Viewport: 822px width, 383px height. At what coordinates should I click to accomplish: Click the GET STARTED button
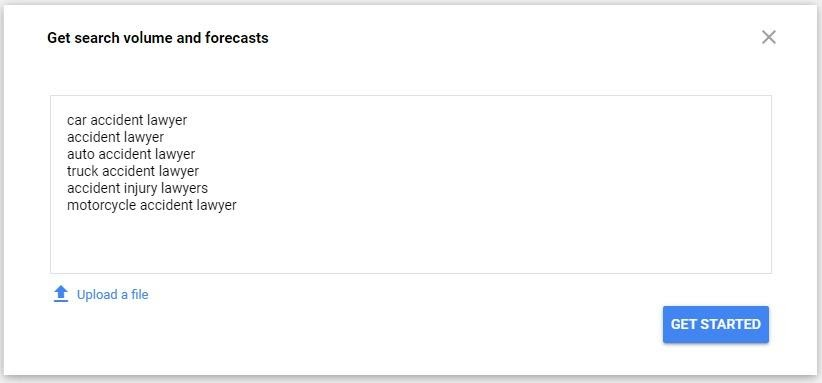click(x=716, y=324)
